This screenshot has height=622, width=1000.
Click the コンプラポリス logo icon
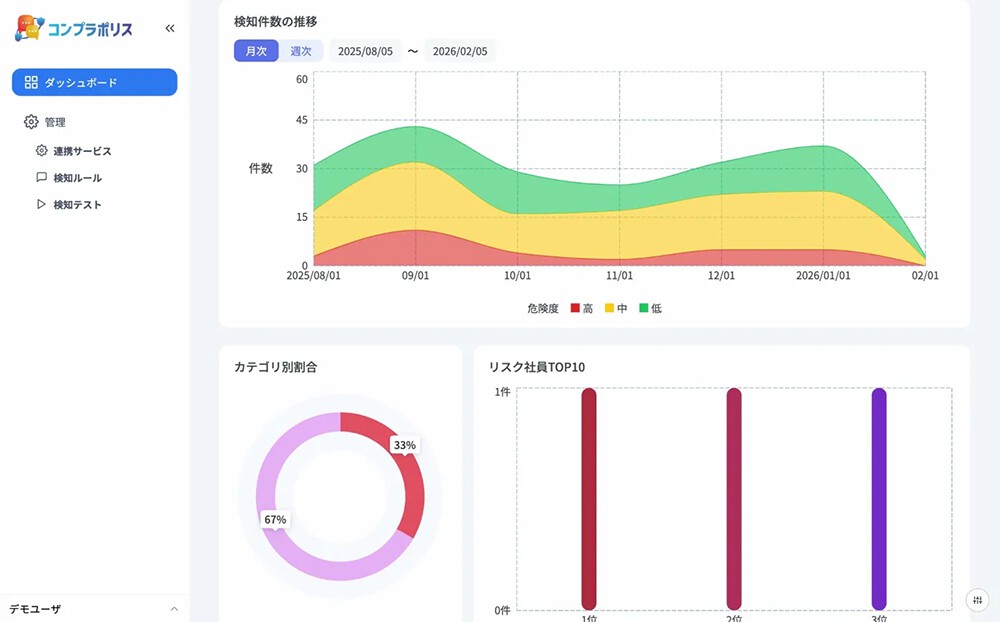pyautogui.click(x=29, y=28)
